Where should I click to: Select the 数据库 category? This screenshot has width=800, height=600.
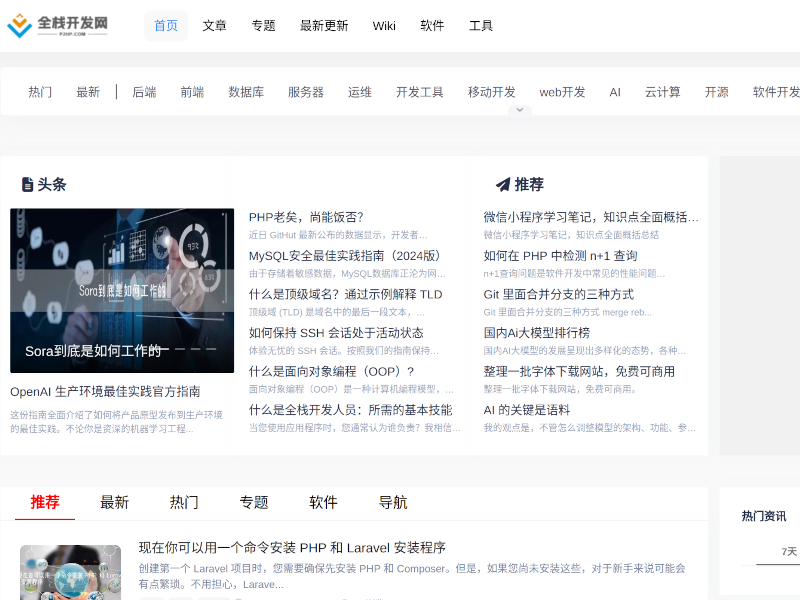246,92
